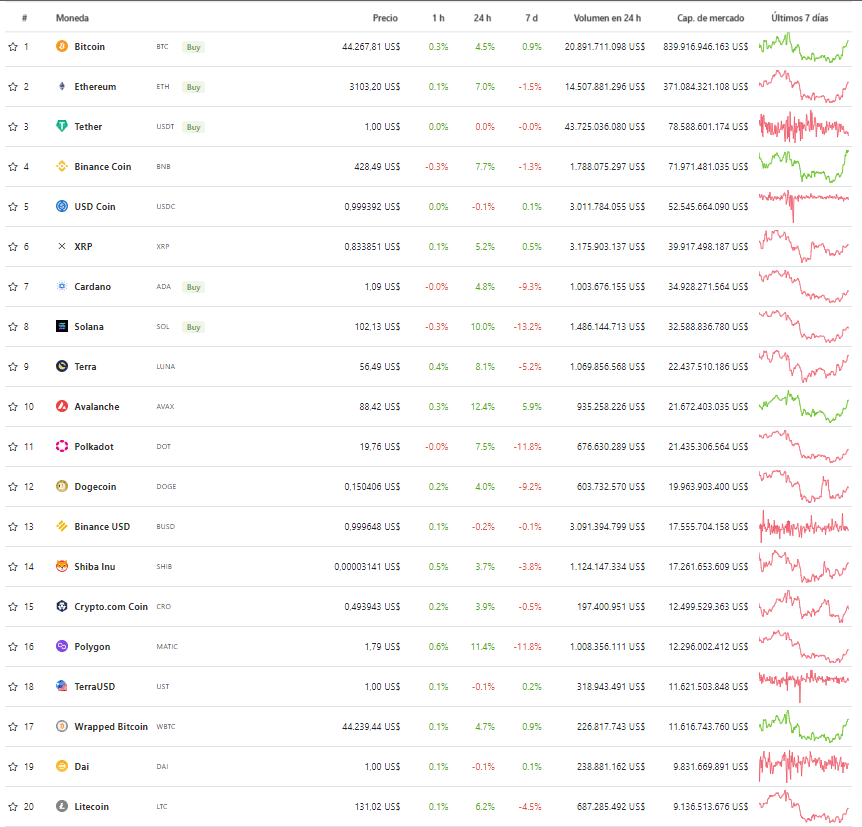Click the Buy button for Cardano
This screenshot has width=862, height=827.
pos(193,287)
